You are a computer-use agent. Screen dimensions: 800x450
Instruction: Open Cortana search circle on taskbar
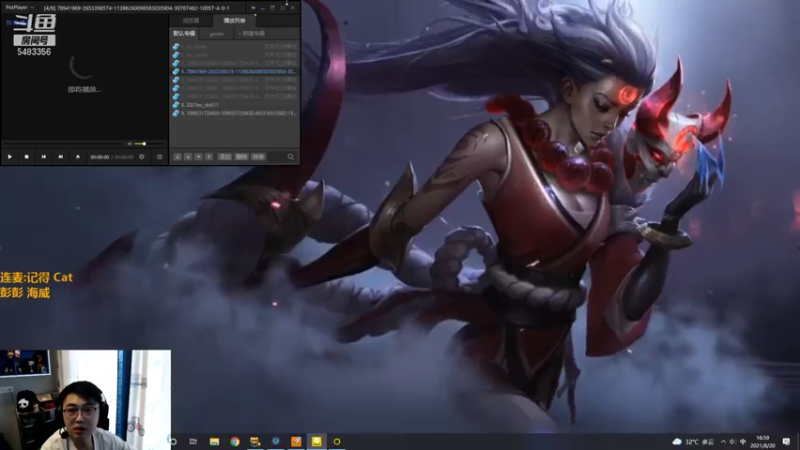pyautogui.click(x=173, y=442)
